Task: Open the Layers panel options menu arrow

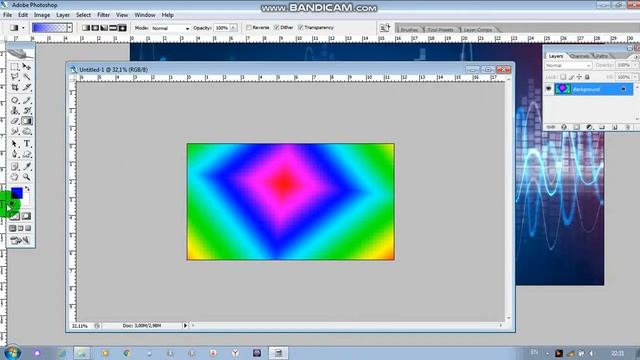Action: click(x=636, y=57)
